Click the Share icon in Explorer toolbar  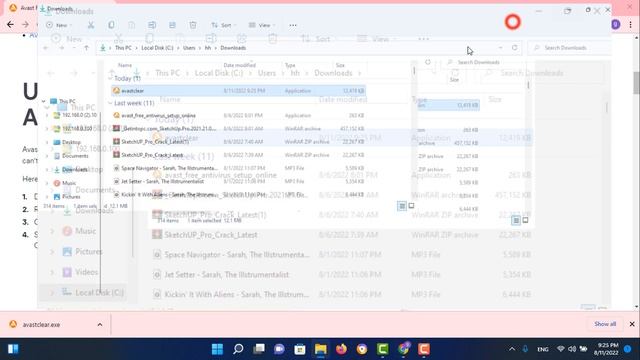pos(172,25)
